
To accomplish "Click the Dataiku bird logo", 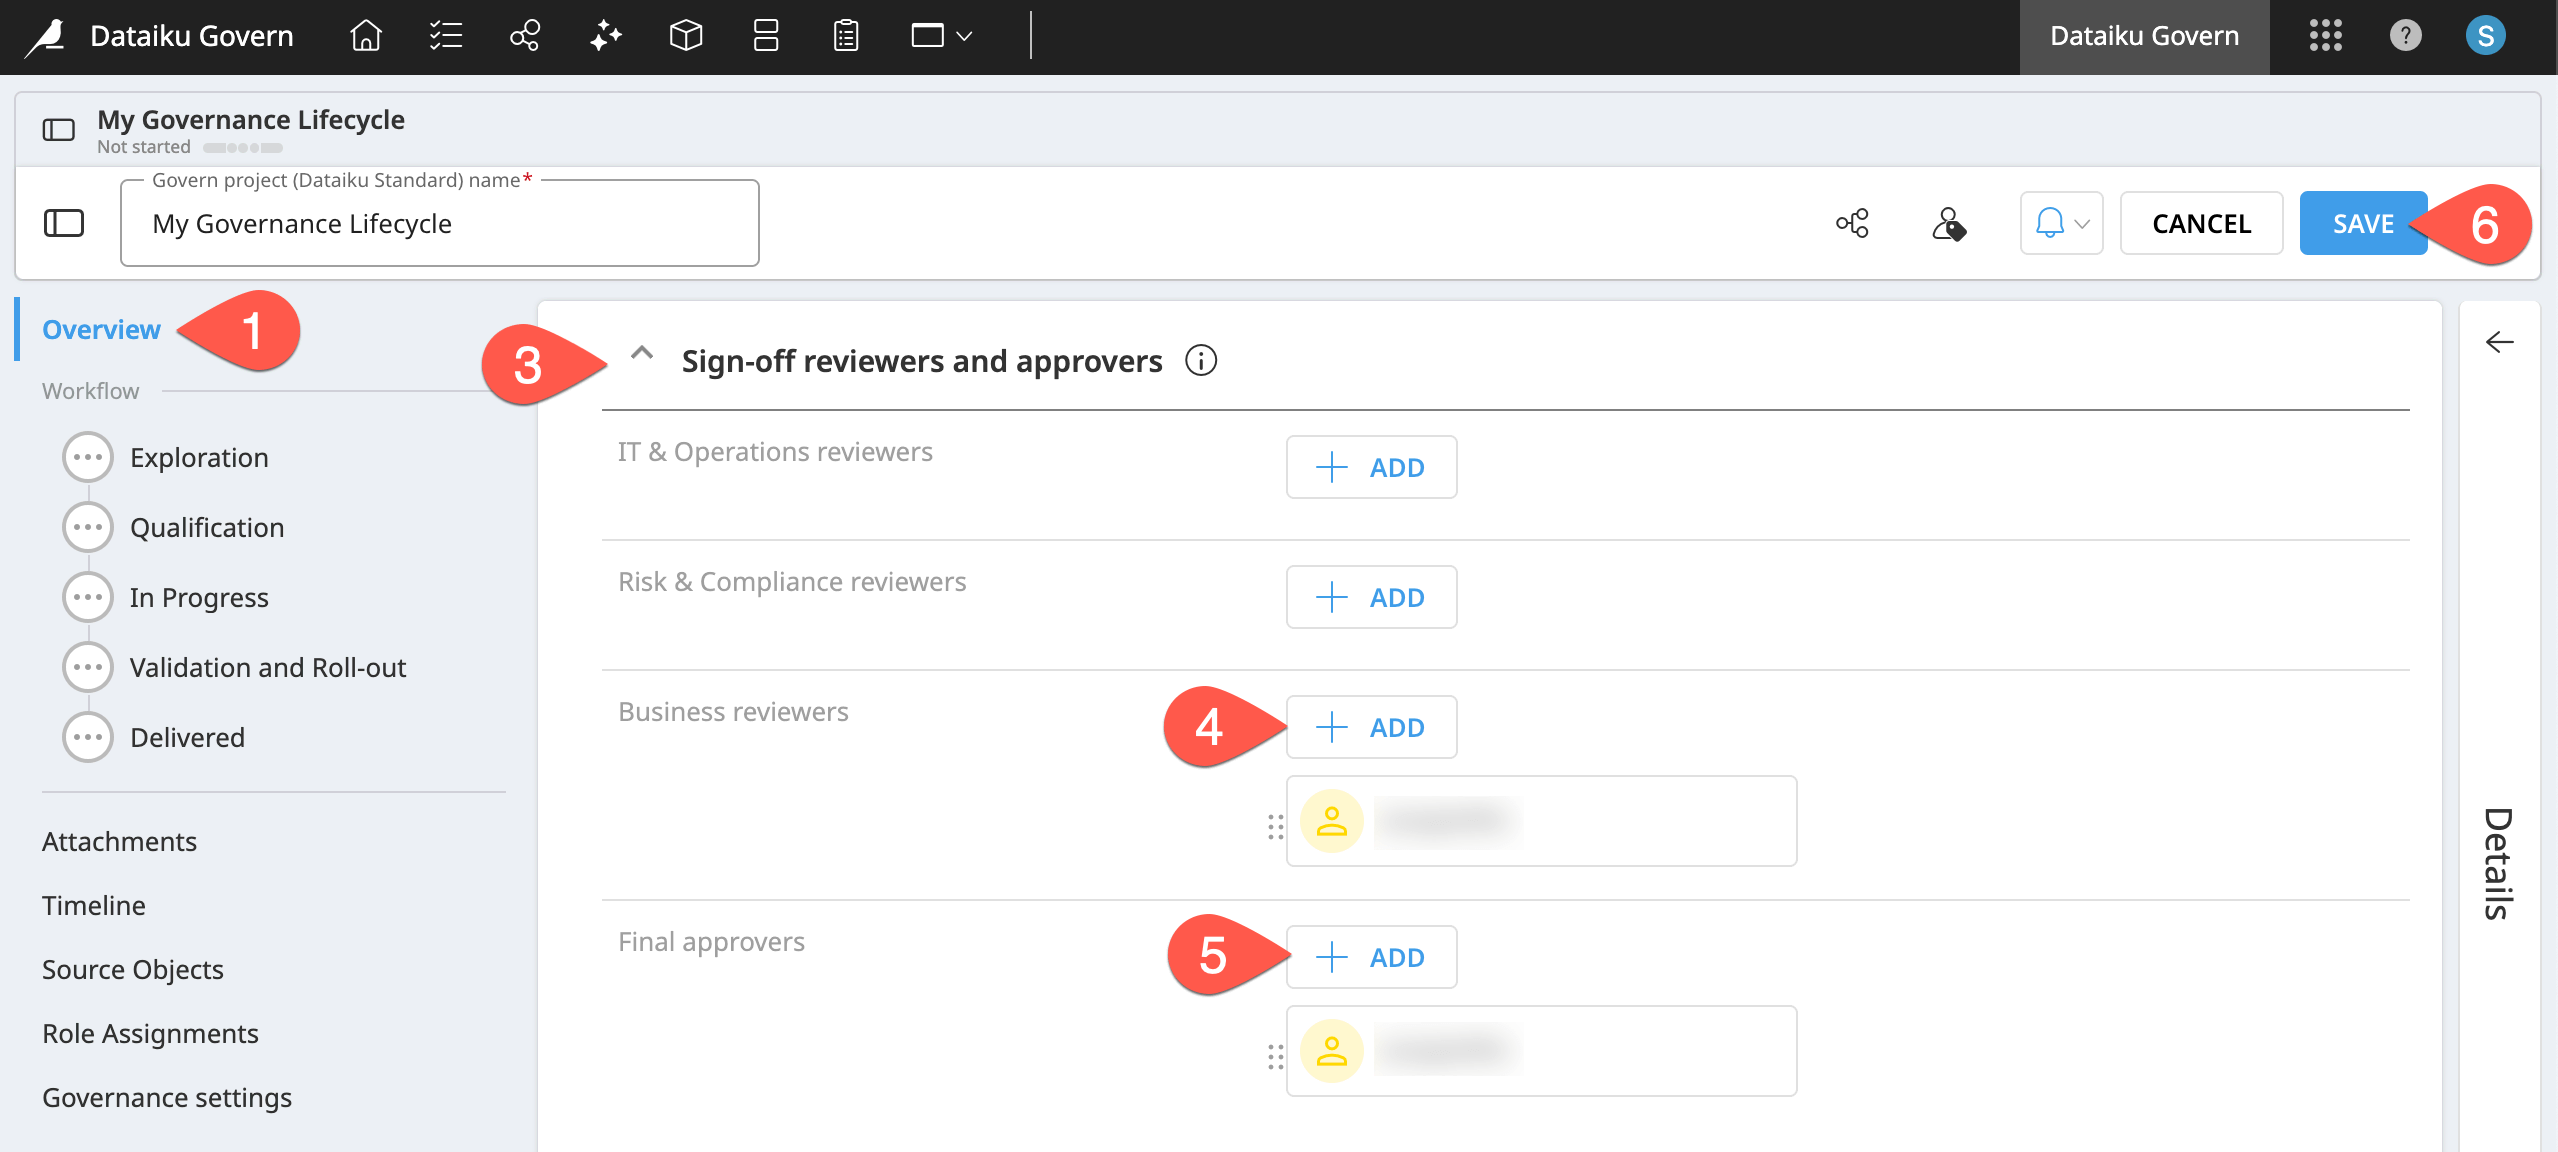I will pos(46,37).
